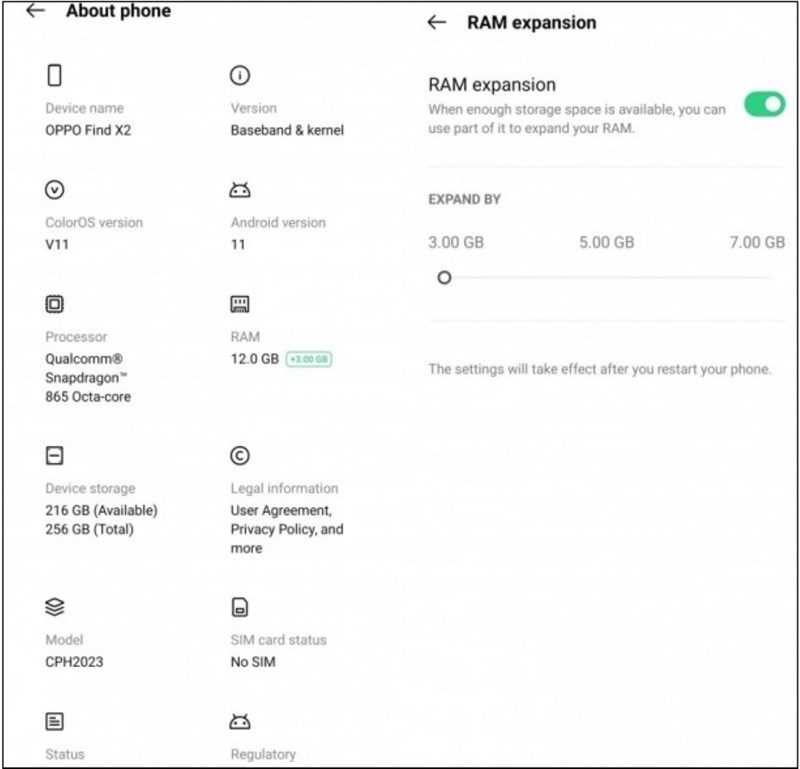
Task: Tap the ColorOS version icon
Action: click(55, 190)
